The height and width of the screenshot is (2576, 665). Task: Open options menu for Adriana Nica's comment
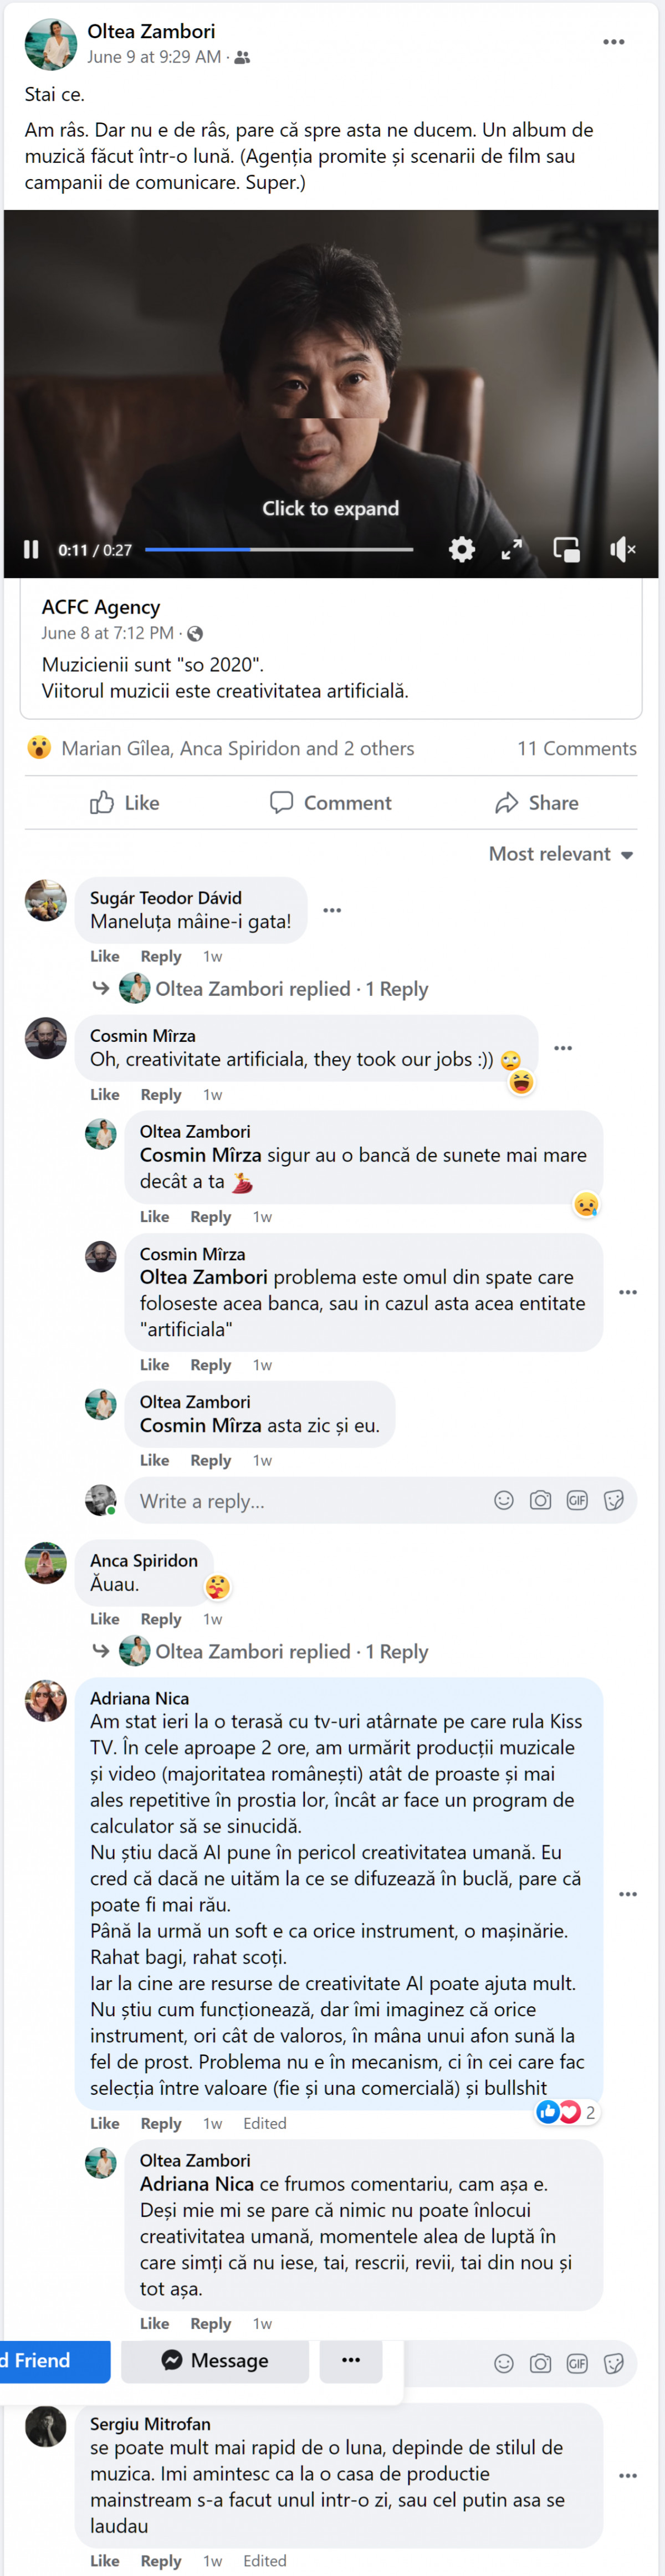[x=628, y=1894]
